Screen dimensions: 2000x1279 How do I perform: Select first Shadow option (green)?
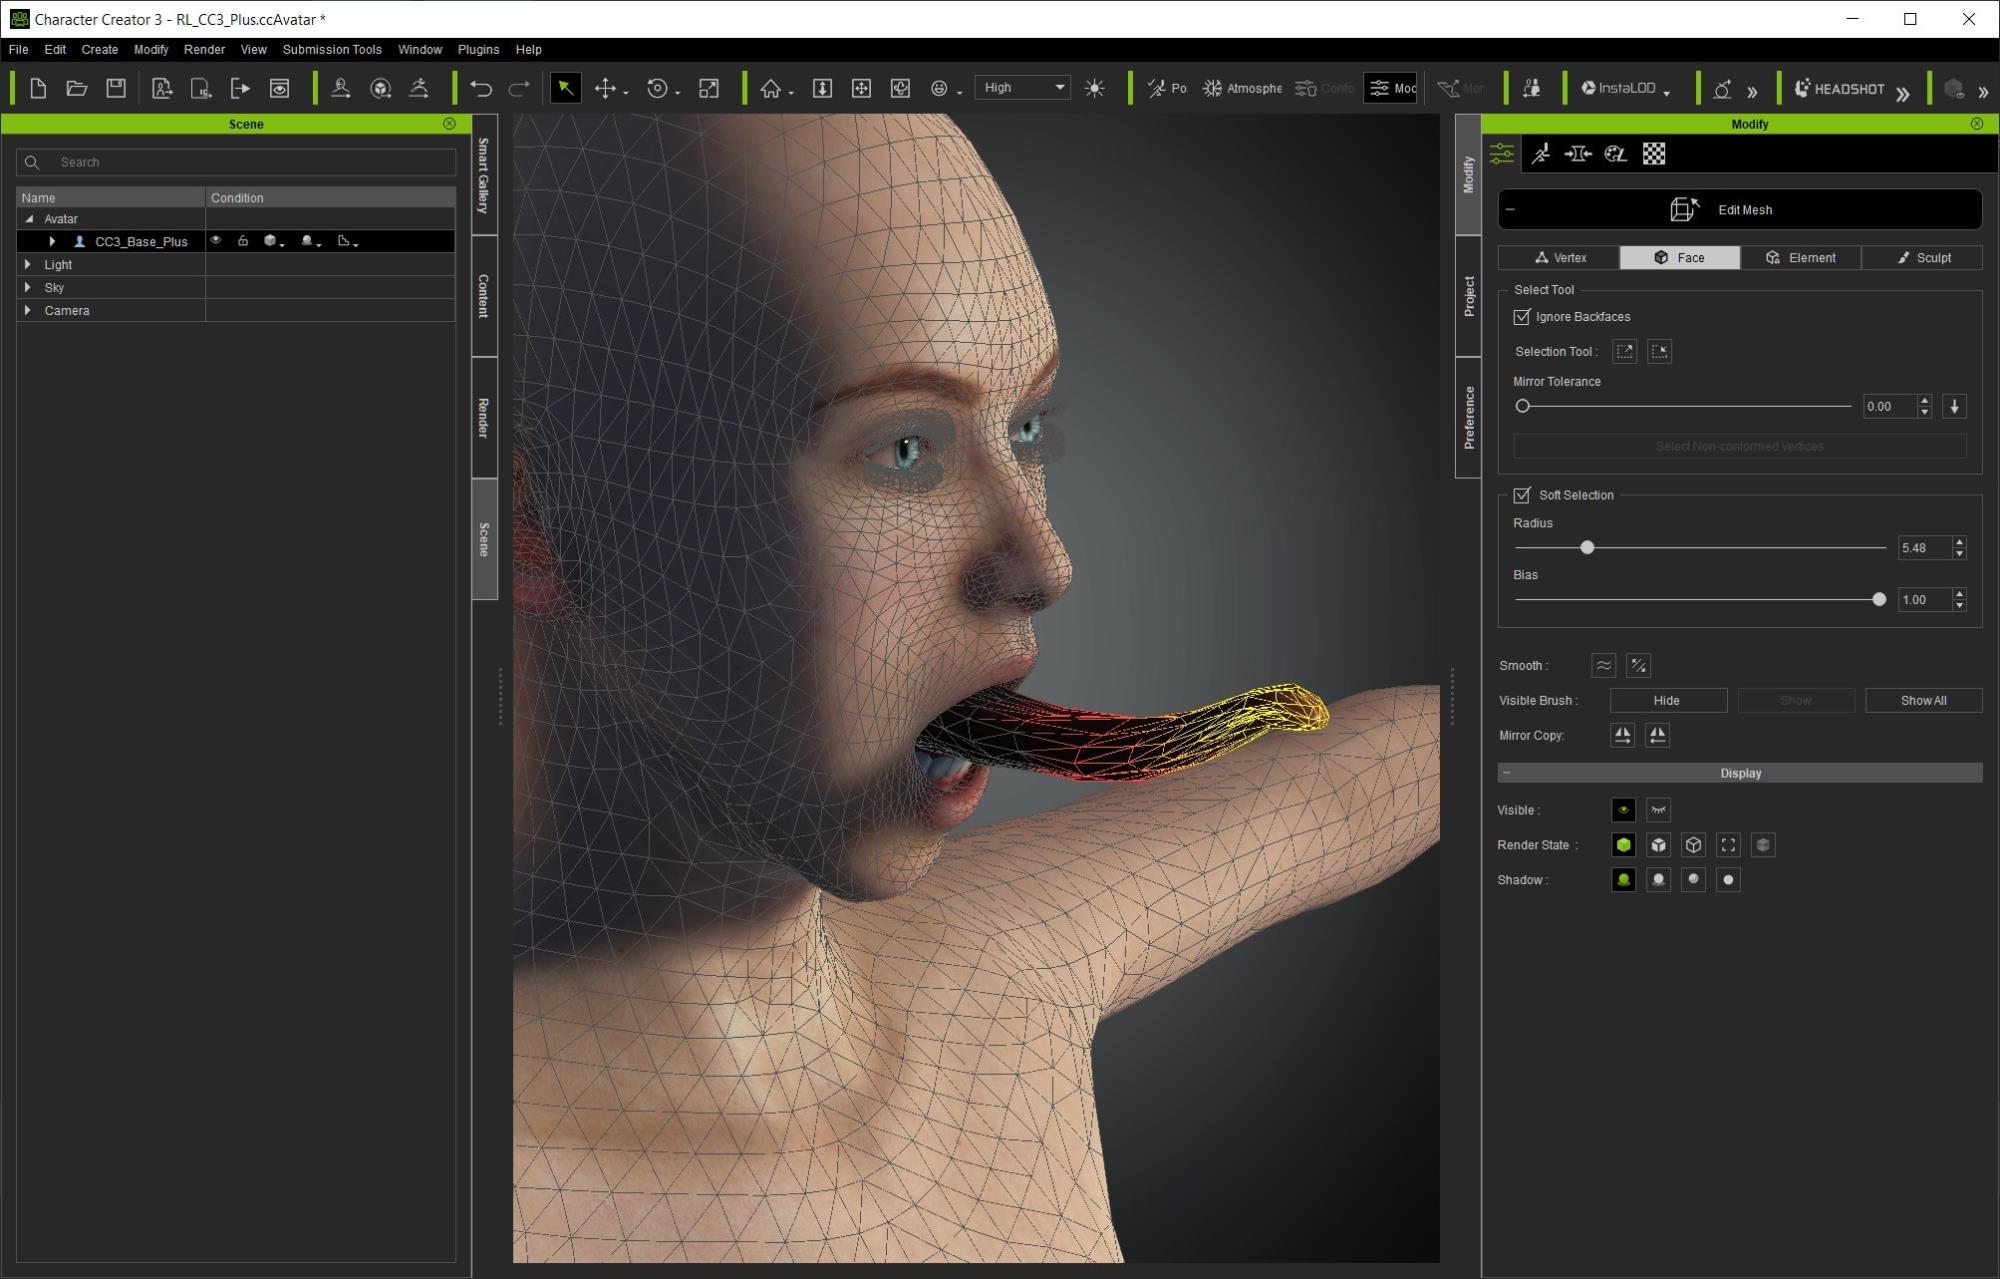pos(1623,880)
